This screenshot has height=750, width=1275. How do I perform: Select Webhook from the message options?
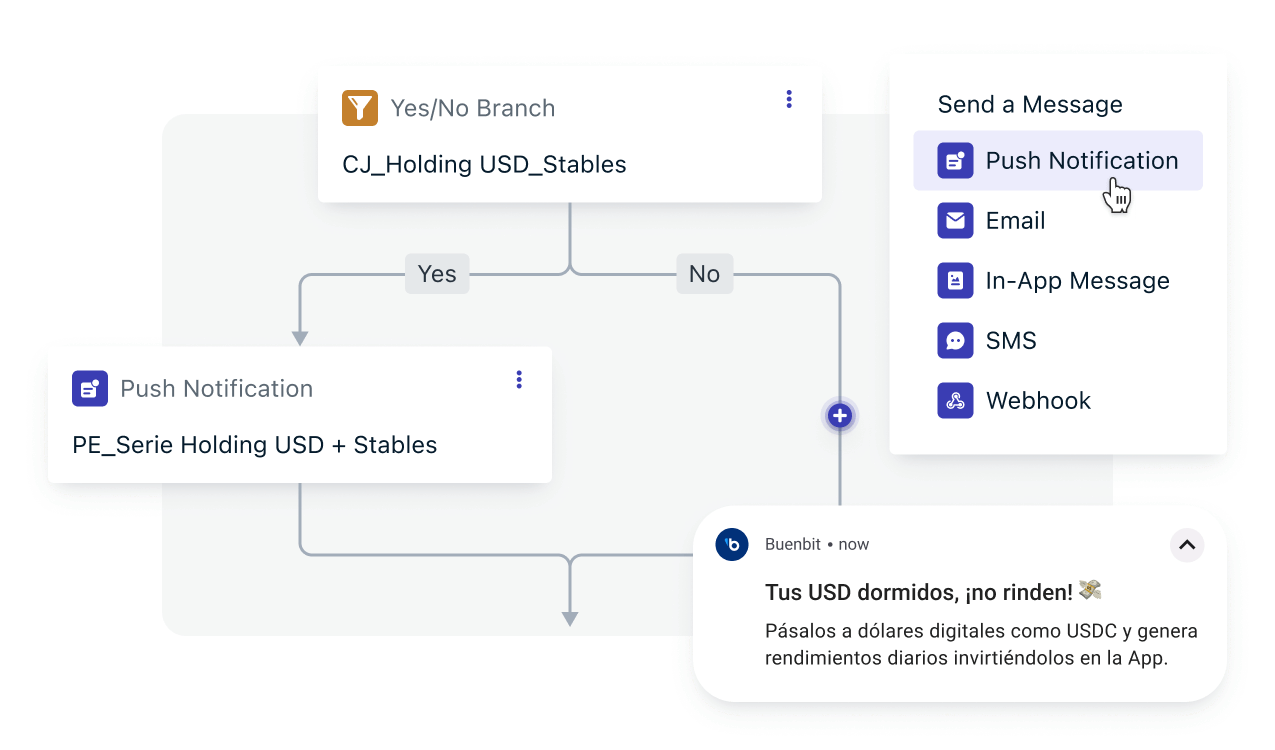[x=1038, y=400]
